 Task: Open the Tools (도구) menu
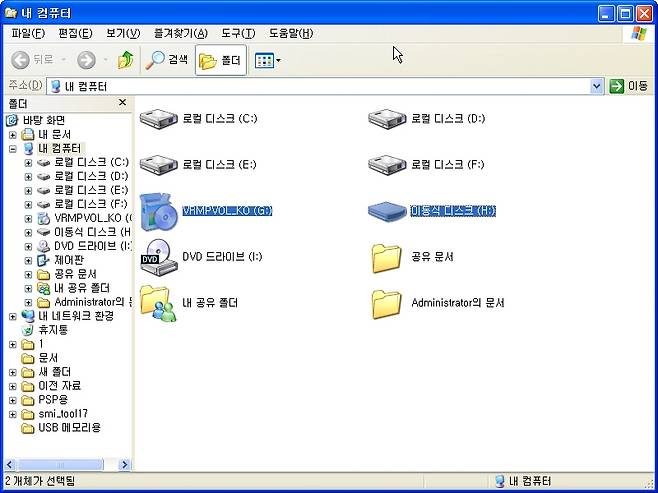pyautogui.click(x=237, y=33)
